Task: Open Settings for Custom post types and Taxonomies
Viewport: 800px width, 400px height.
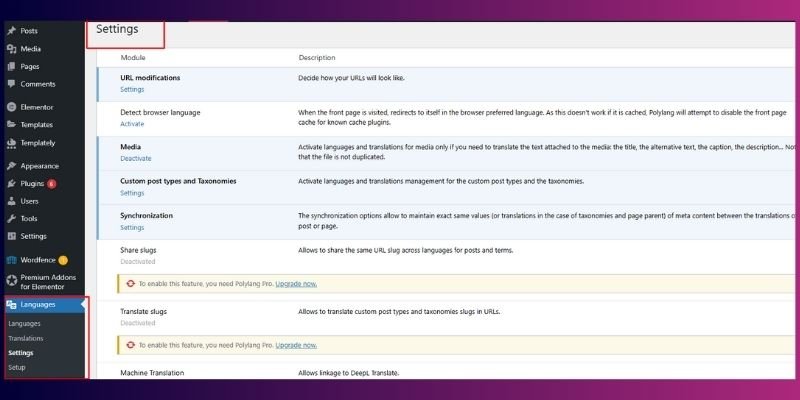Action: pyautogui.click(x=132, y=193)
